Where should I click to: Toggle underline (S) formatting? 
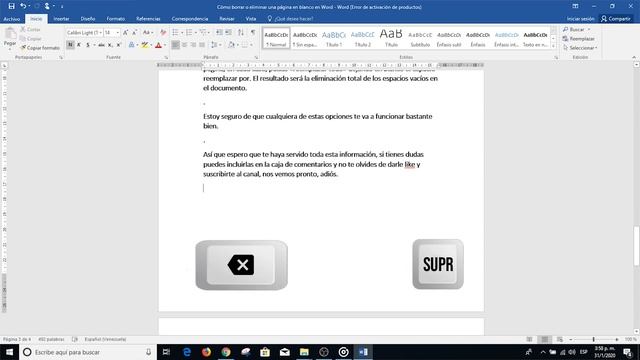tap(87, 45)
